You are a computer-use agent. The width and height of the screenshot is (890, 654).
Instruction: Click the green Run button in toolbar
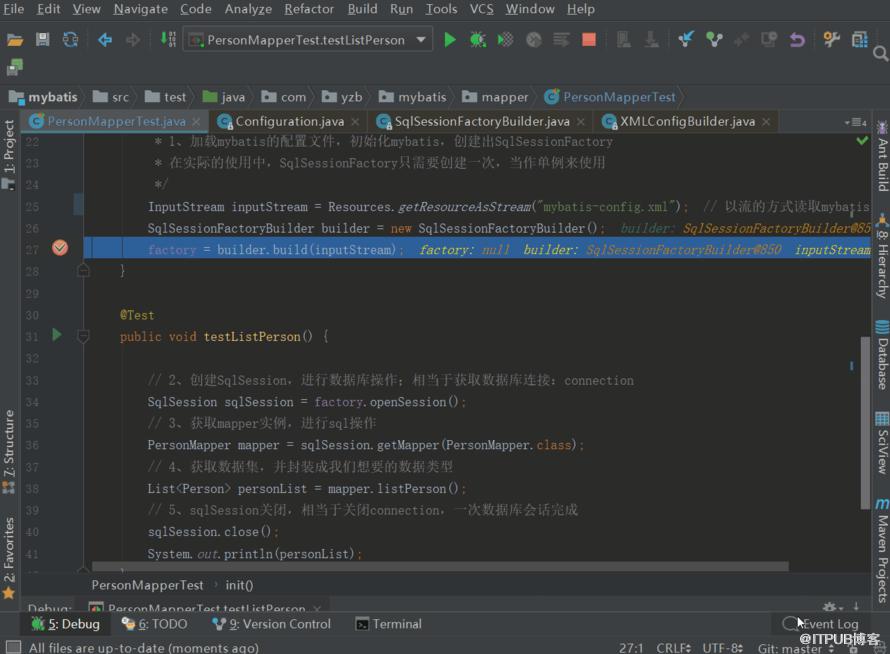(x=450, y=40)
